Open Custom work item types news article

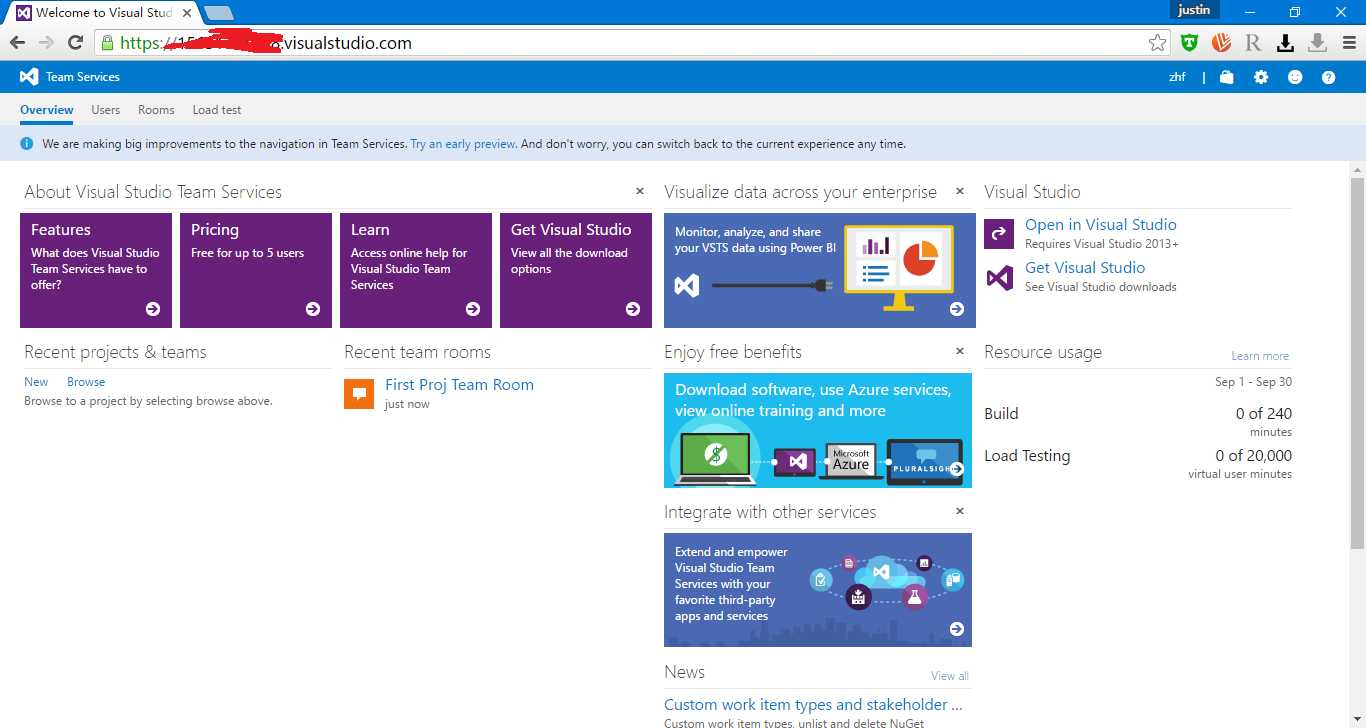813,705
